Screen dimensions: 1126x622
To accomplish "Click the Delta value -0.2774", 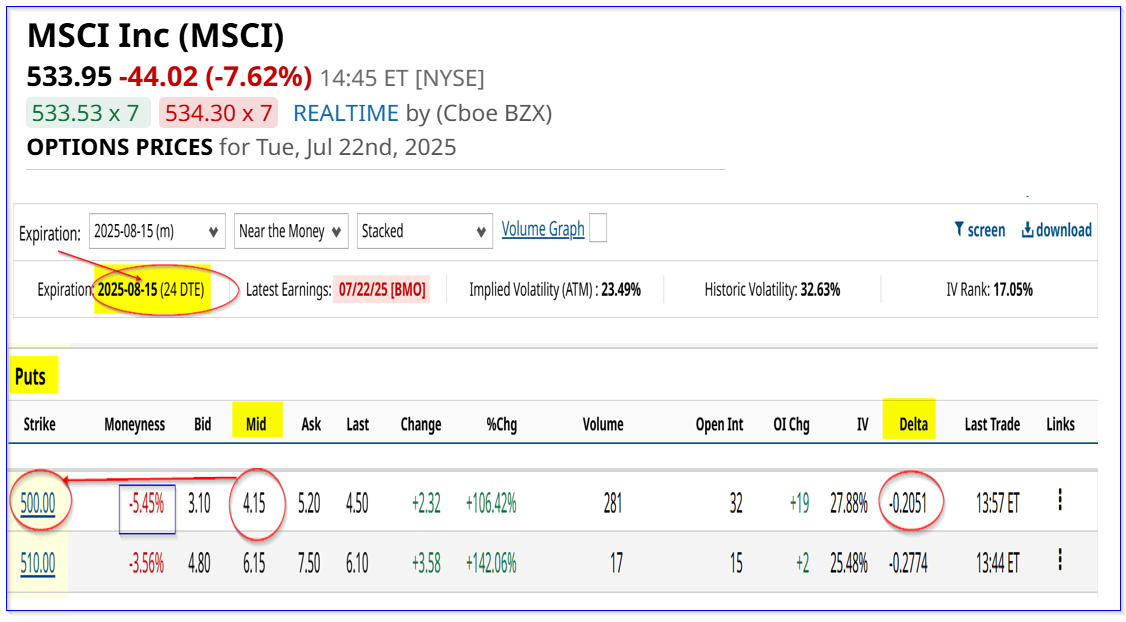I will [908, 563].
